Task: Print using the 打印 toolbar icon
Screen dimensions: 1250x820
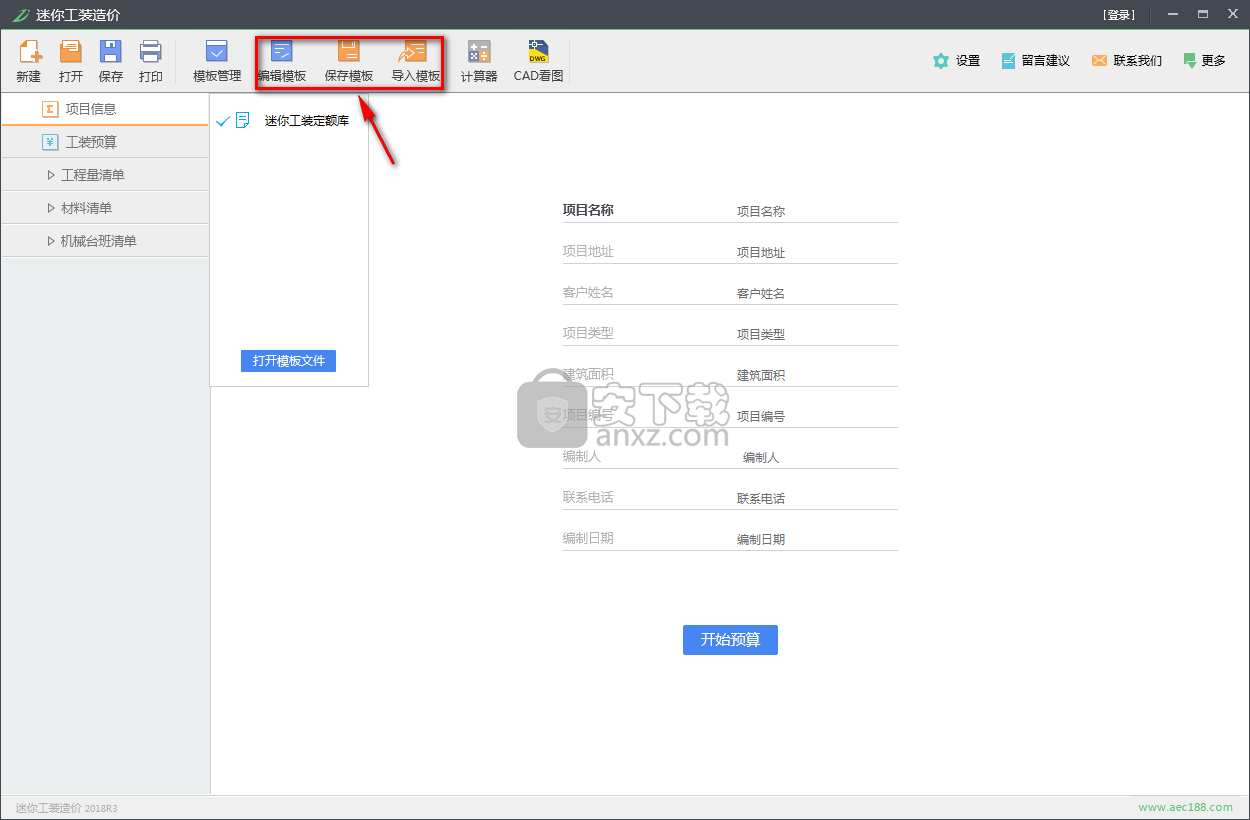Action: point(151,60)
